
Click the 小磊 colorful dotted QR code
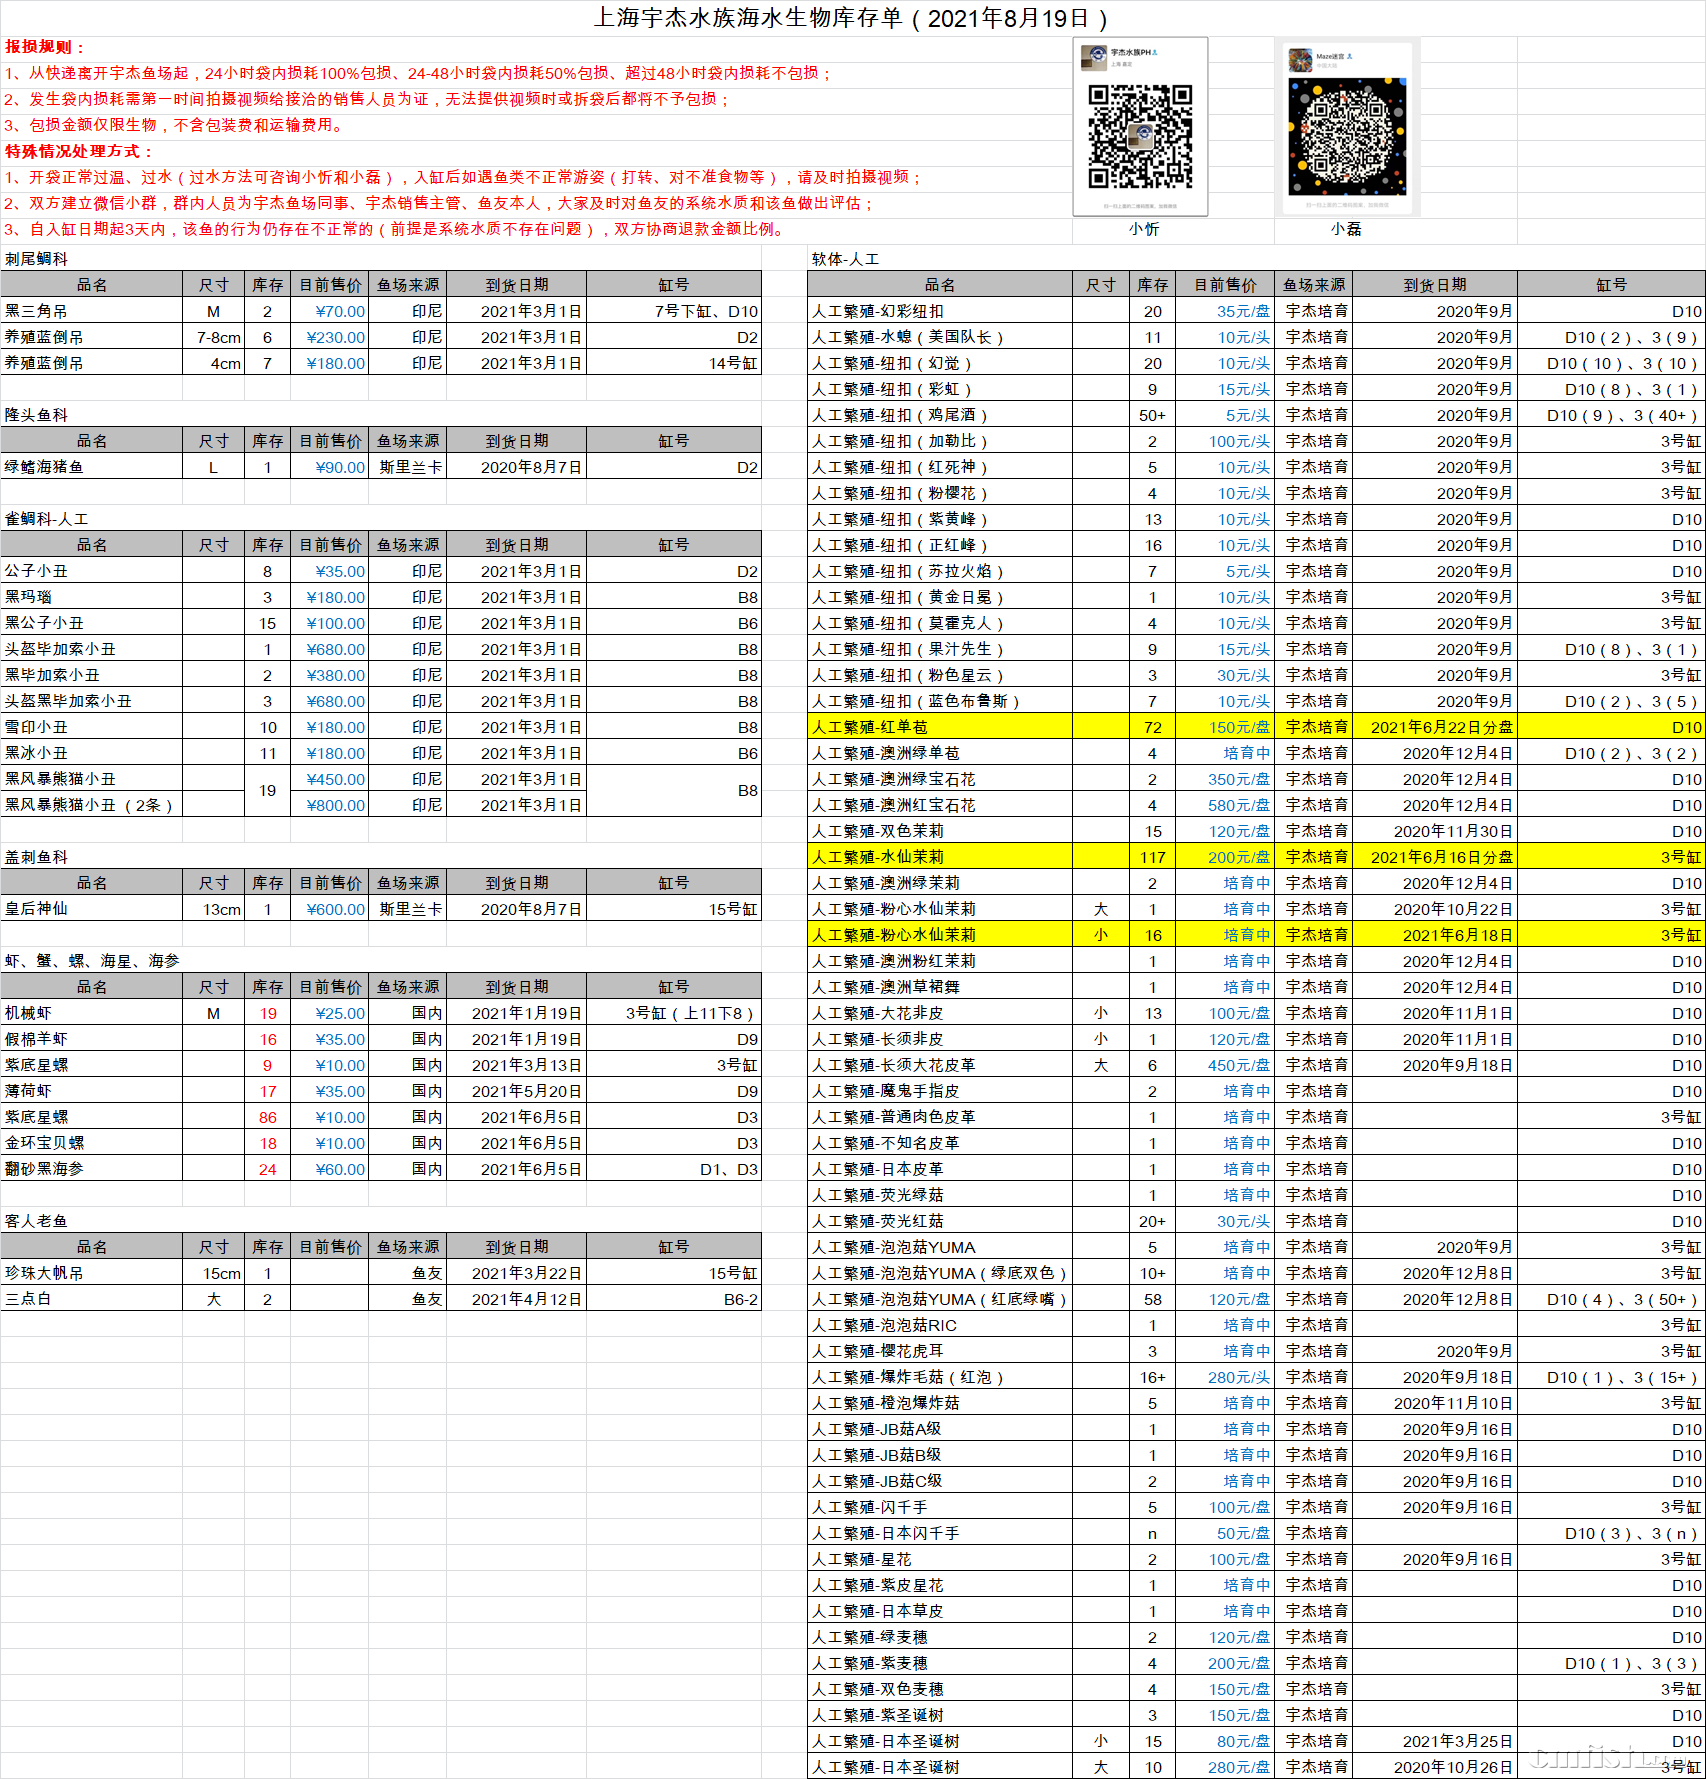click(1346, 136)
